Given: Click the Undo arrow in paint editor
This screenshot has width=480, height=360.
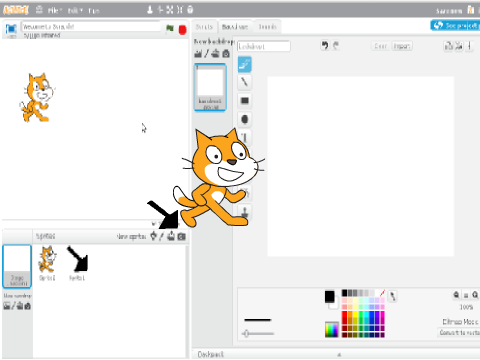Looking at the screenshot, I should pos(325,45).
